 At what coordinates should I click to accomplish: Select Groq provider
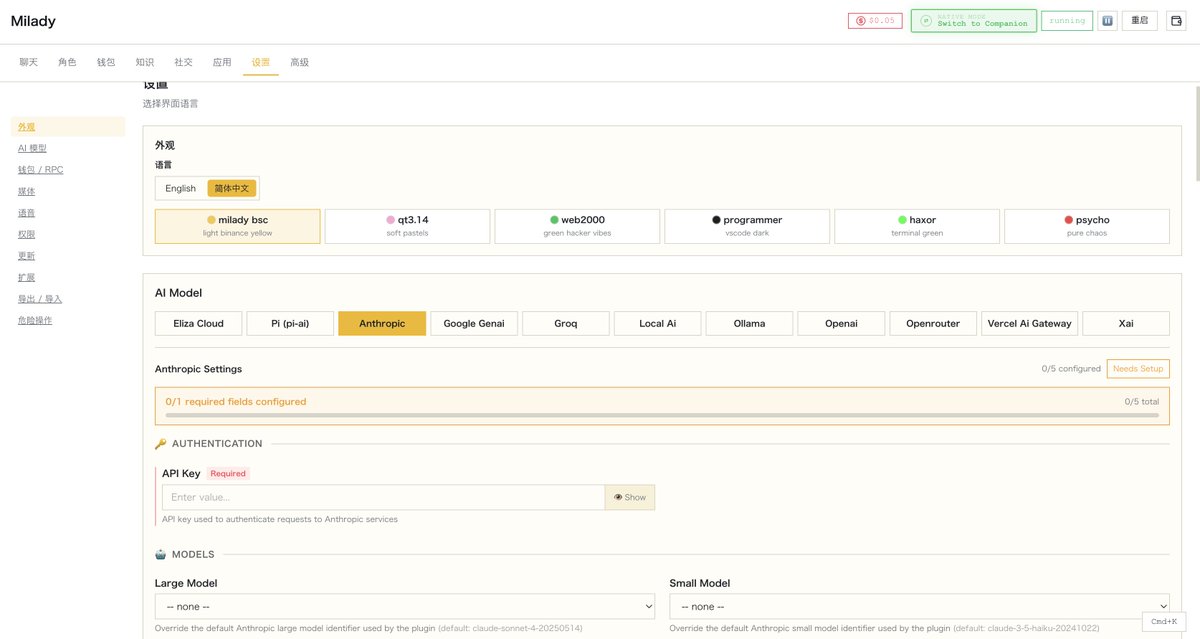coord(565,323)
